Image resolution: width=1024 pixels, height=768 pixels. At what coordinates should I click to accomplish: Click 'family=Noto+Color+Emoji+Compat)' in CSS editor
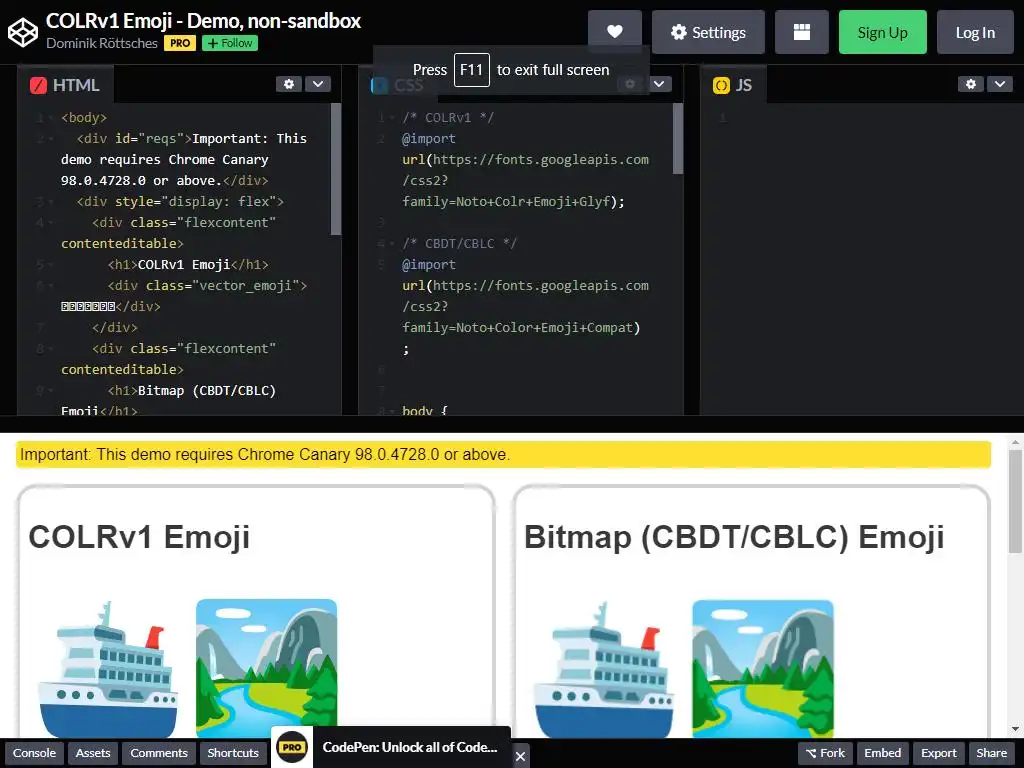(x=521, y=327)
